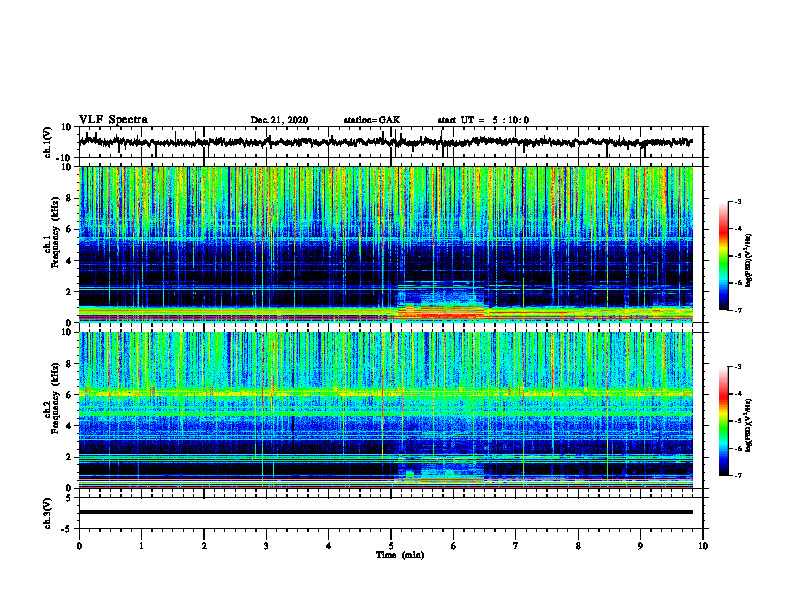Click the "VLF Spectra" plot title
This screenshot has height=612, width=792.
pos(113,120)
